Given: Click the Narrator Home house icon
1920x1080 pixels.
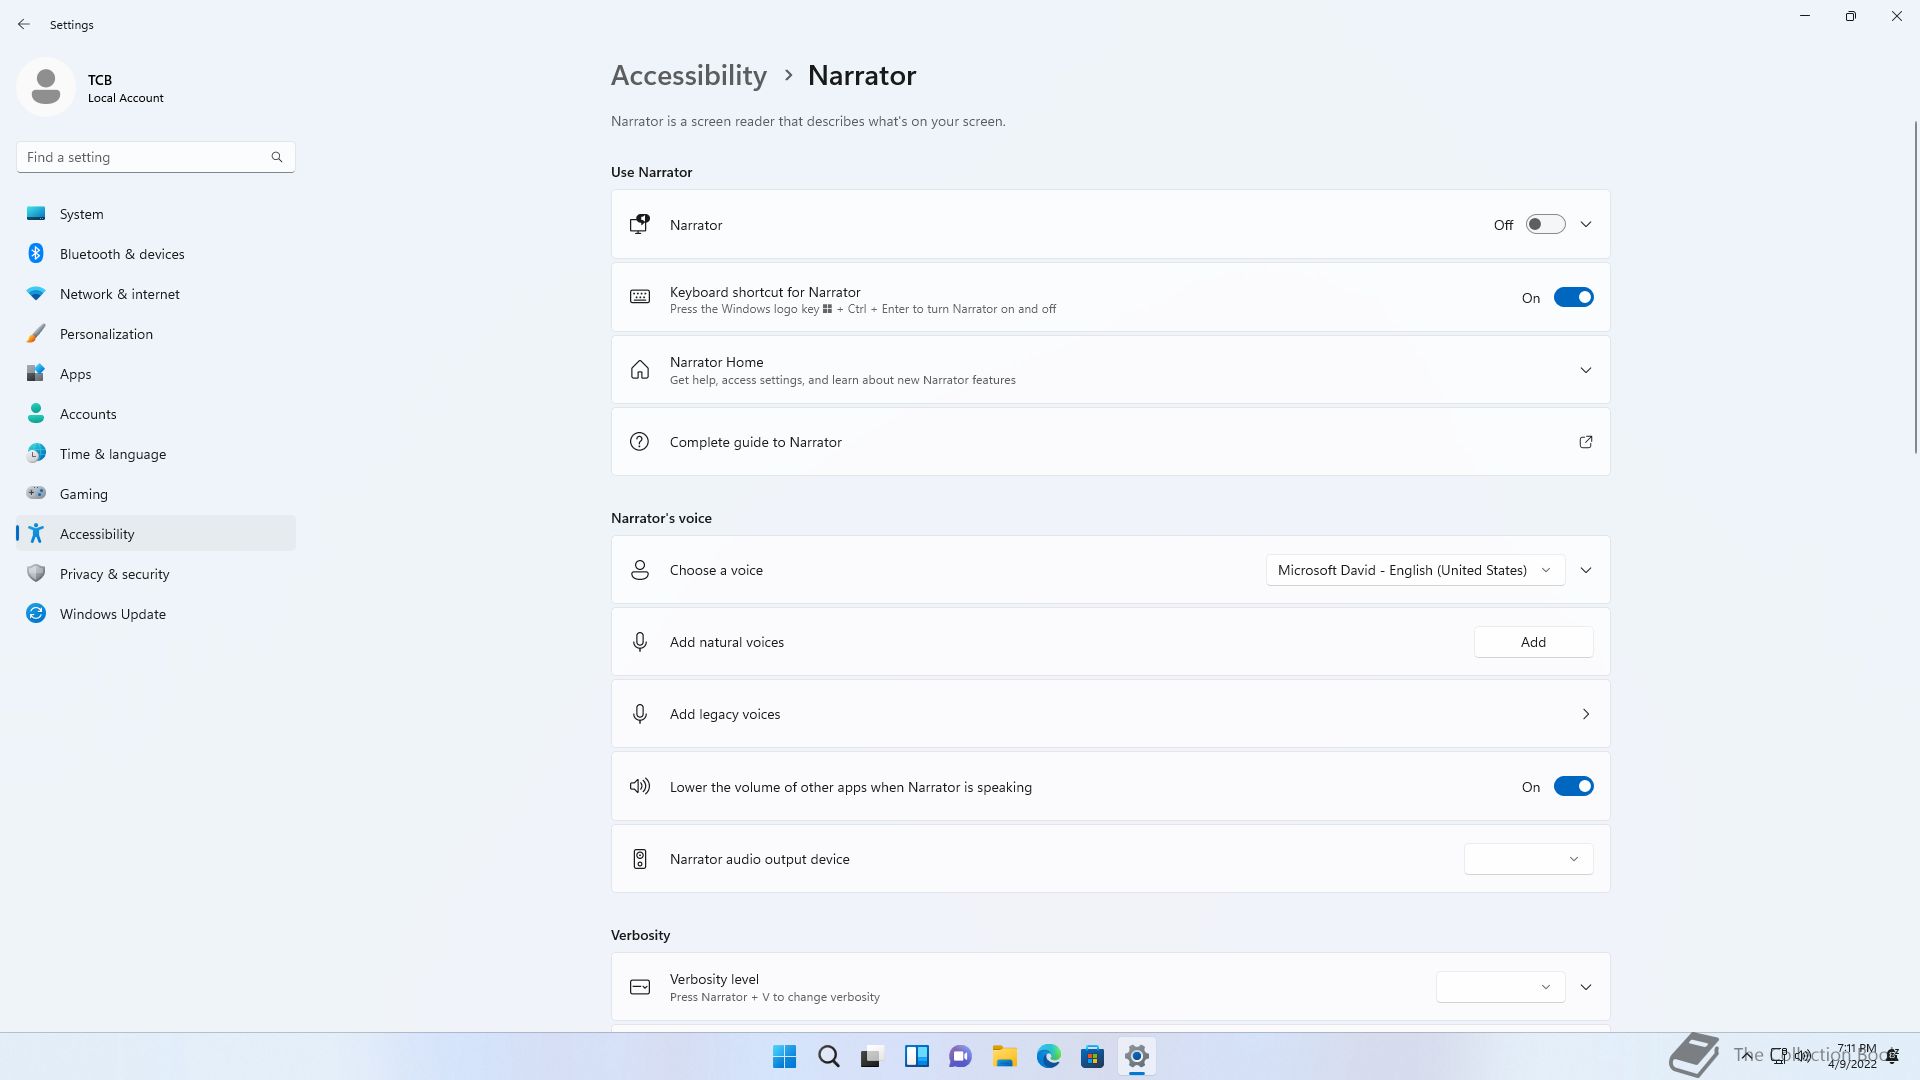Looking at the screenshot, I should click(x=640, y=370).
